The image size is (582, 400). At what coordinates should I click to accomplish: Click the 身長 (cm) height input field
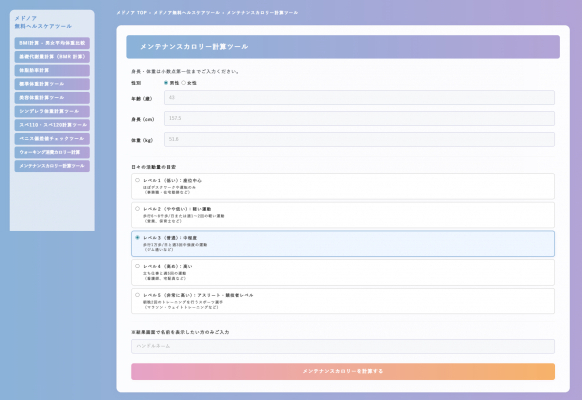point(359,118)
